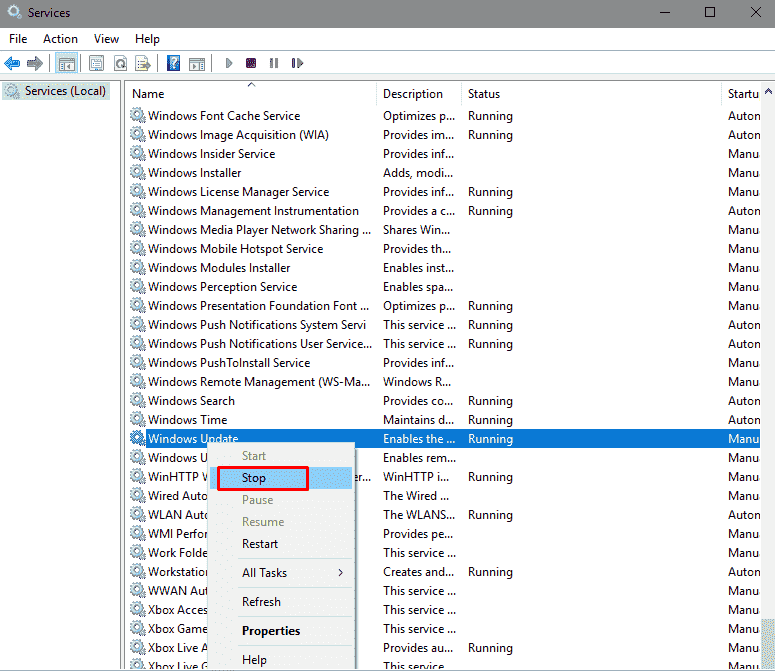
Task: Click the Back arrow toolbar icon
Action: coord(12,63)
